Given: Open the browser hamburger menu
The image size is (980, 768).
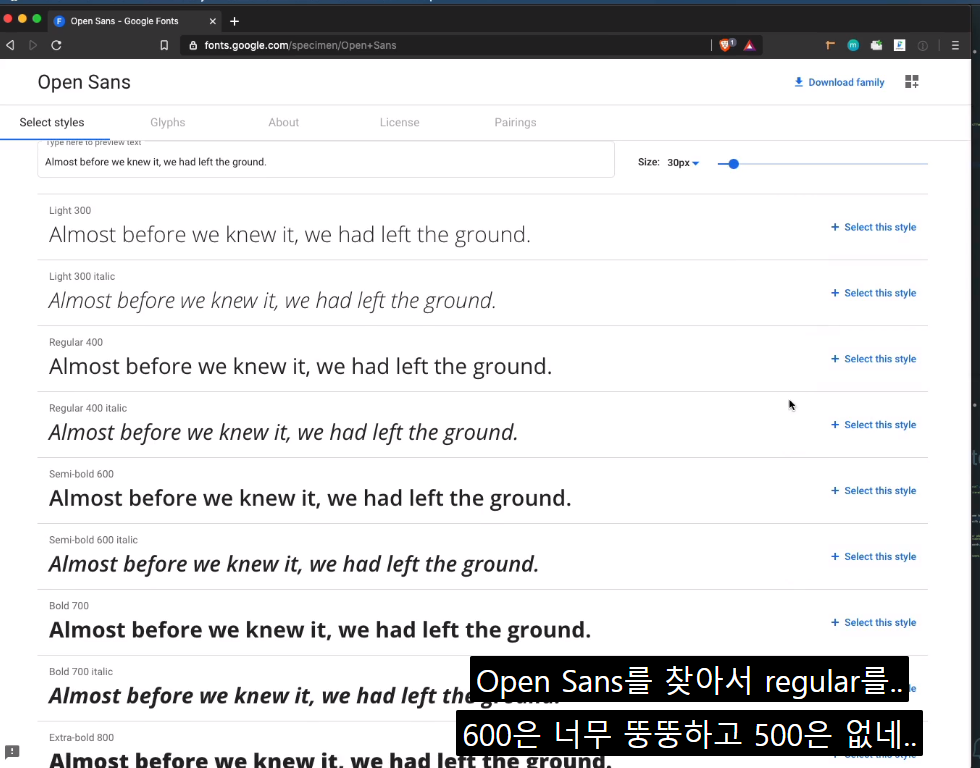Looking at the screenshot, I should coord(955,45).
